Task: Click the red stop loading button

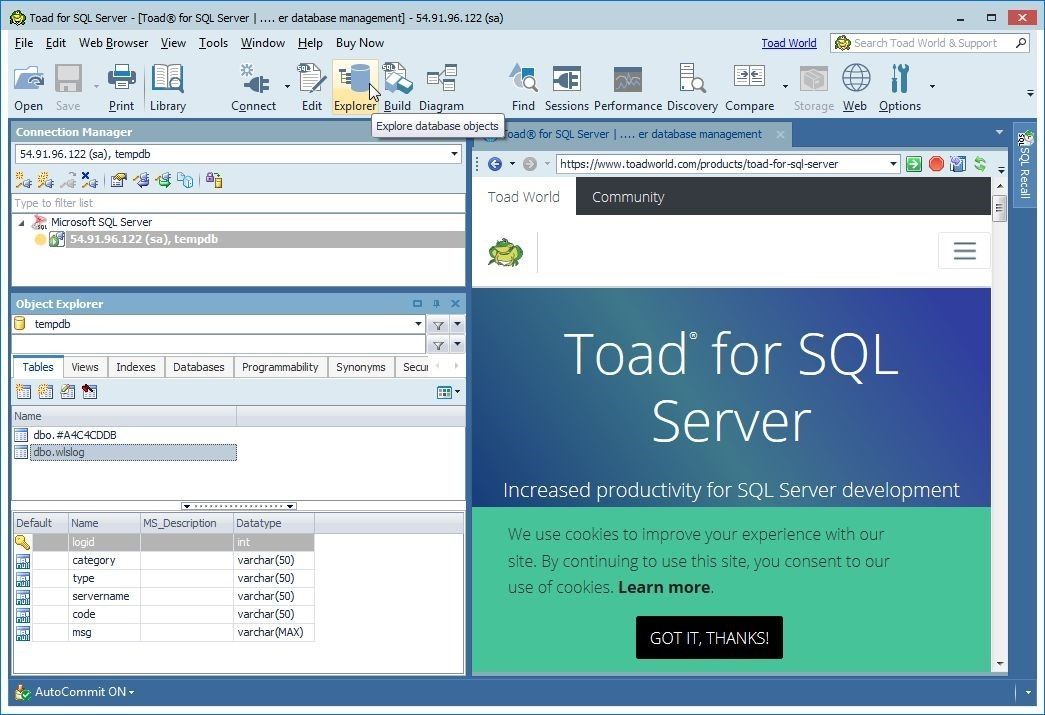Action: pos(936,164)
